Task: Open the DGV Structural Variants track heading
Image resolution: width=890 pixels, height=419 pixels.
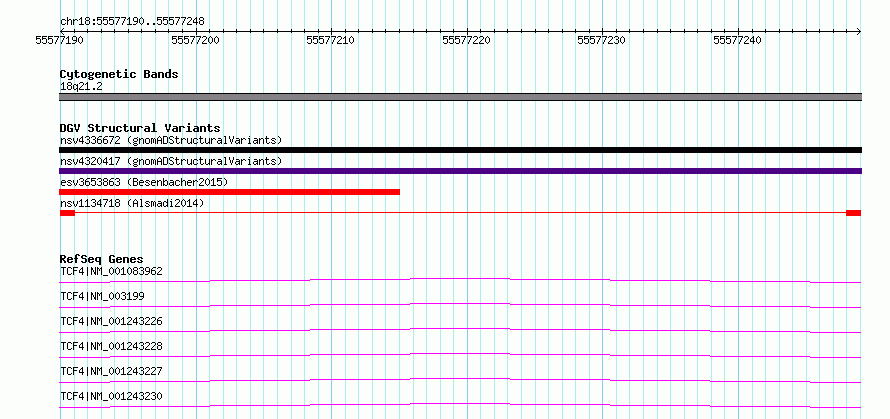Action: [140, 128]
